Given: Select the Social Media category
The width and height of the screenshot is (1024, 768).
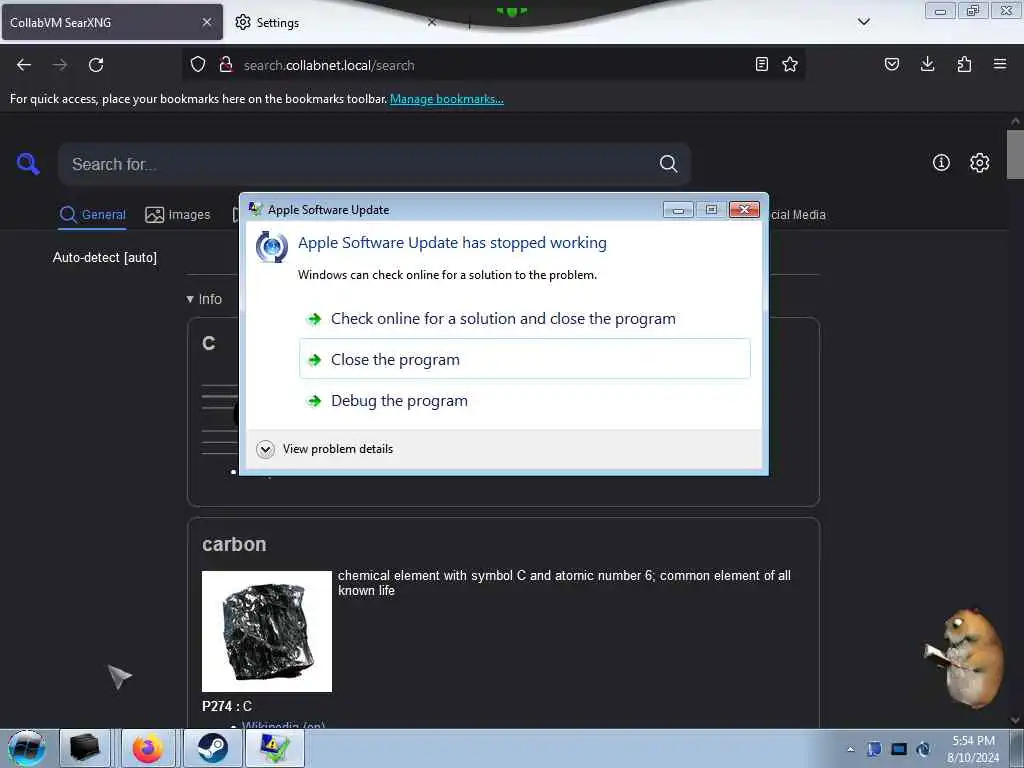Looking at the screenshot, I should (x=797, y=214).
